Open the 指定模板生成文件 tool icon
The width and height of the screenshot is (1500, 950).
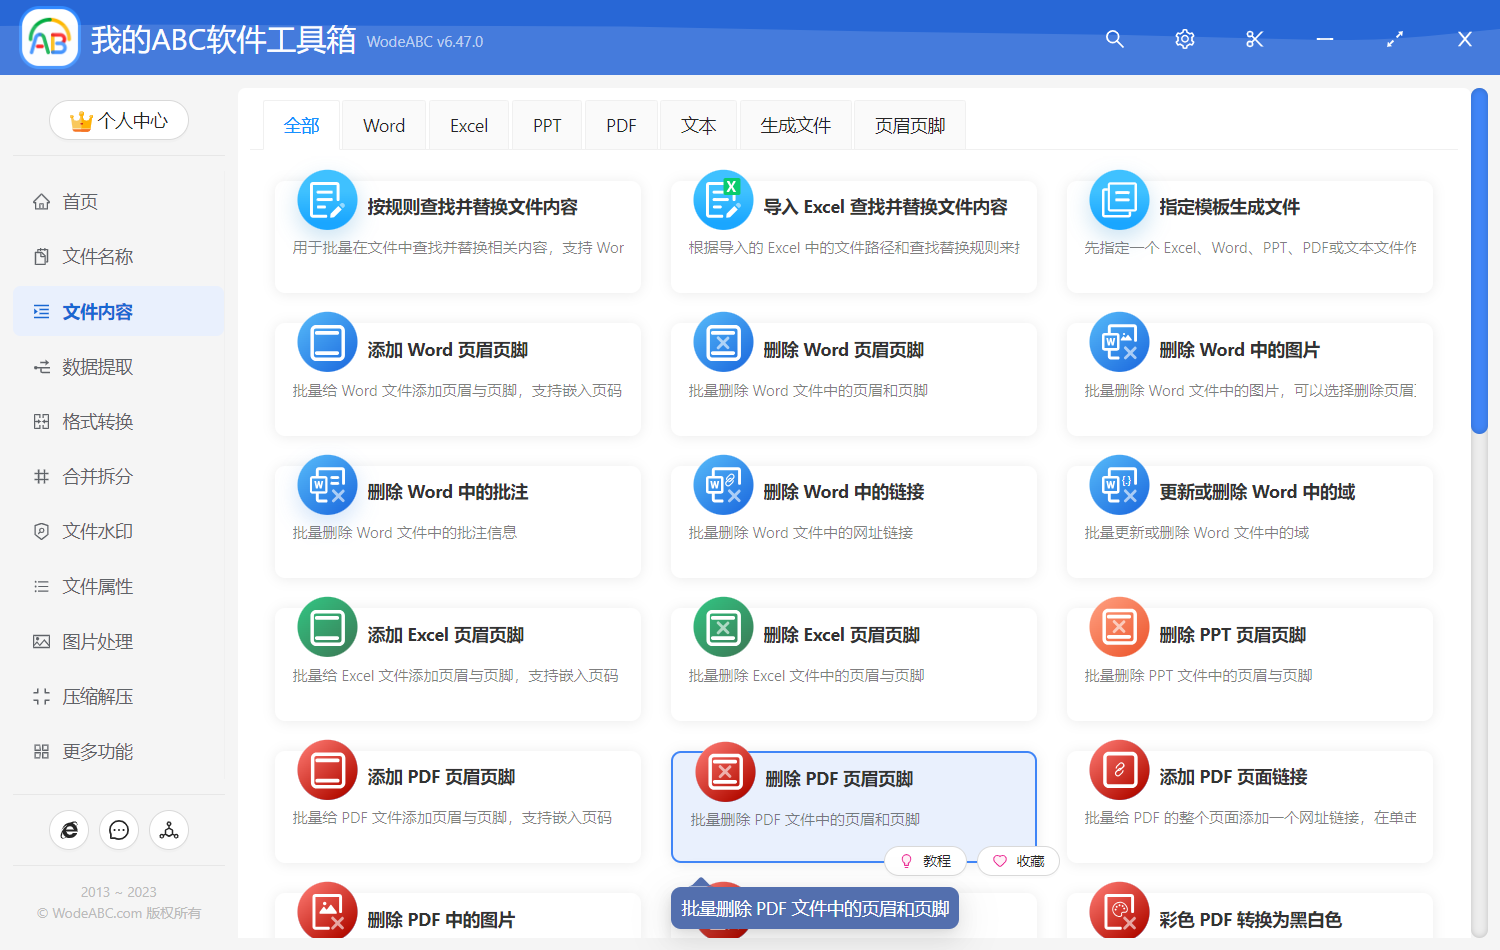click(1119, 200)
